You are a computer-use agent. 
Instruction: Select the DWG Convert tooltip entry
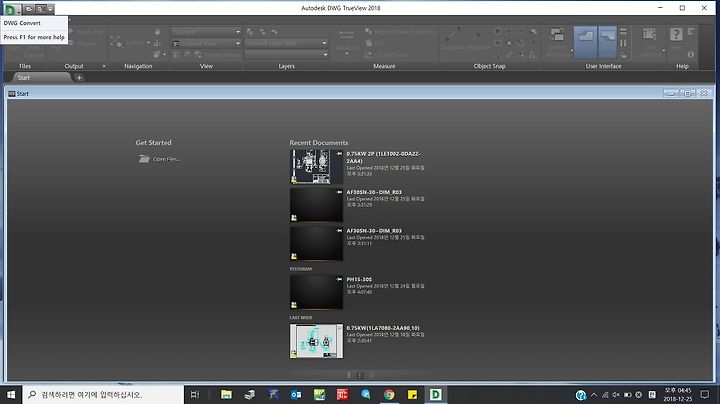[x=22, y=23]
